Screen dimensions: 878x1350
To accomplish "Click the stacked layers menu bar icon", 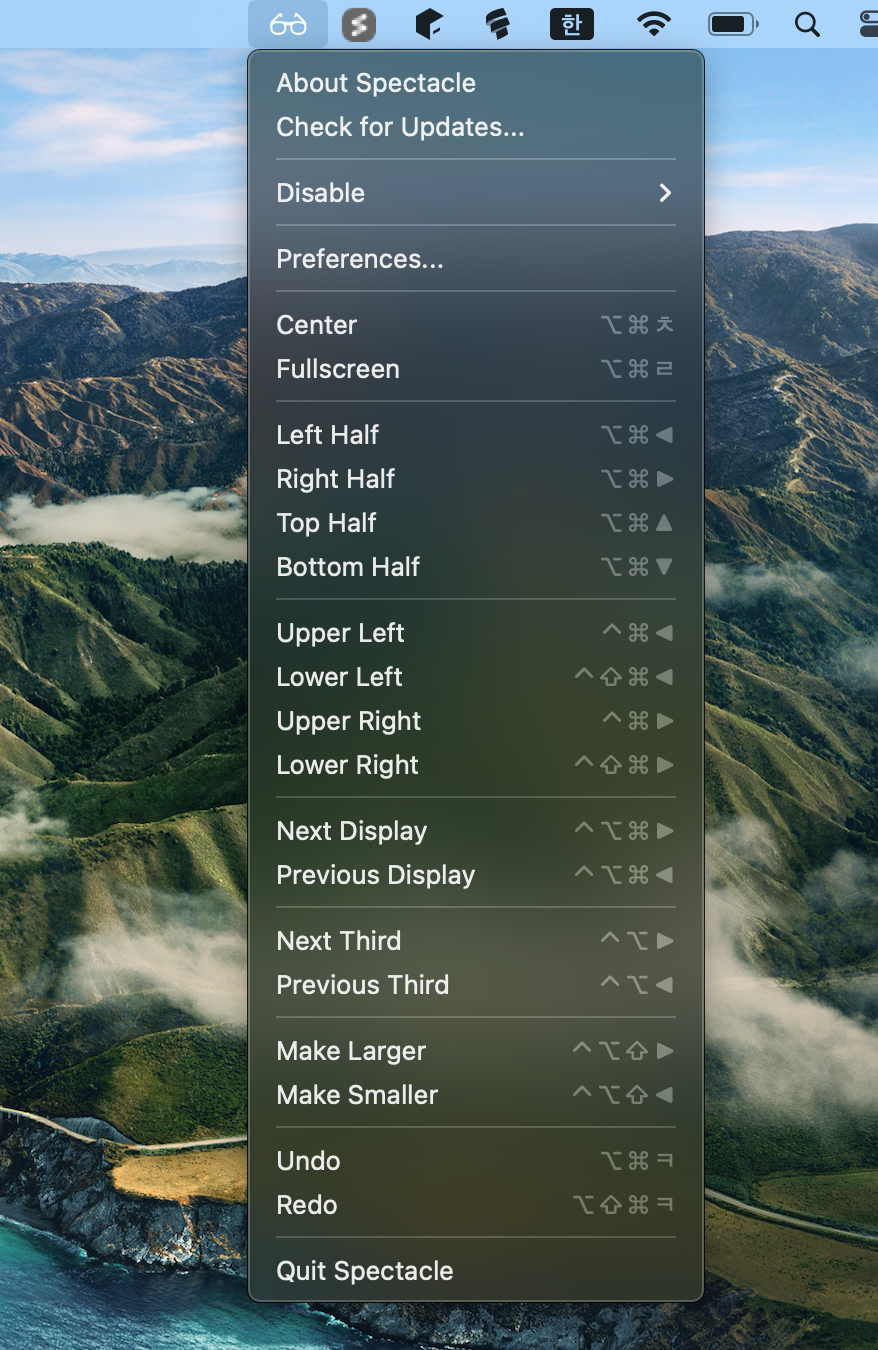I will coord(498,24).
